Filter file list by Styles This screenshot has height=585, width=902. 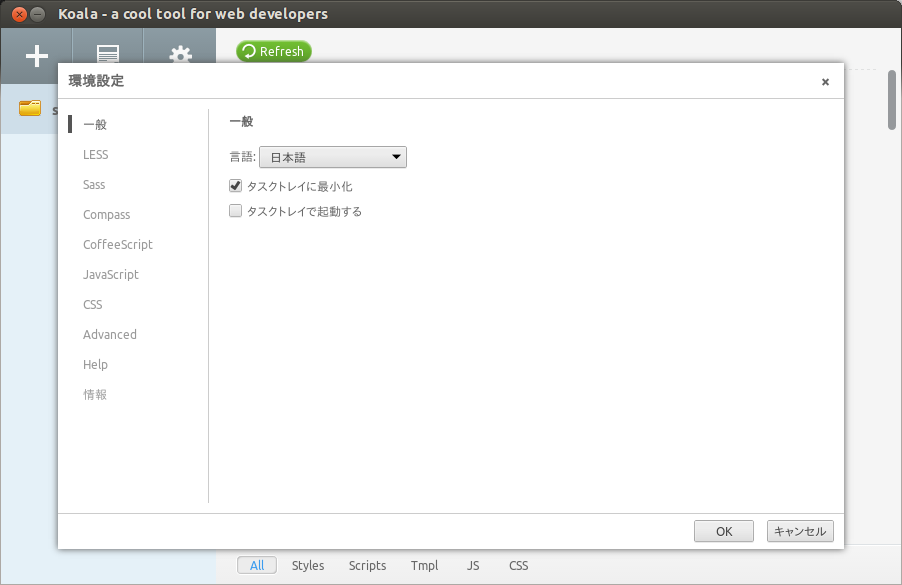click(308, 565)
